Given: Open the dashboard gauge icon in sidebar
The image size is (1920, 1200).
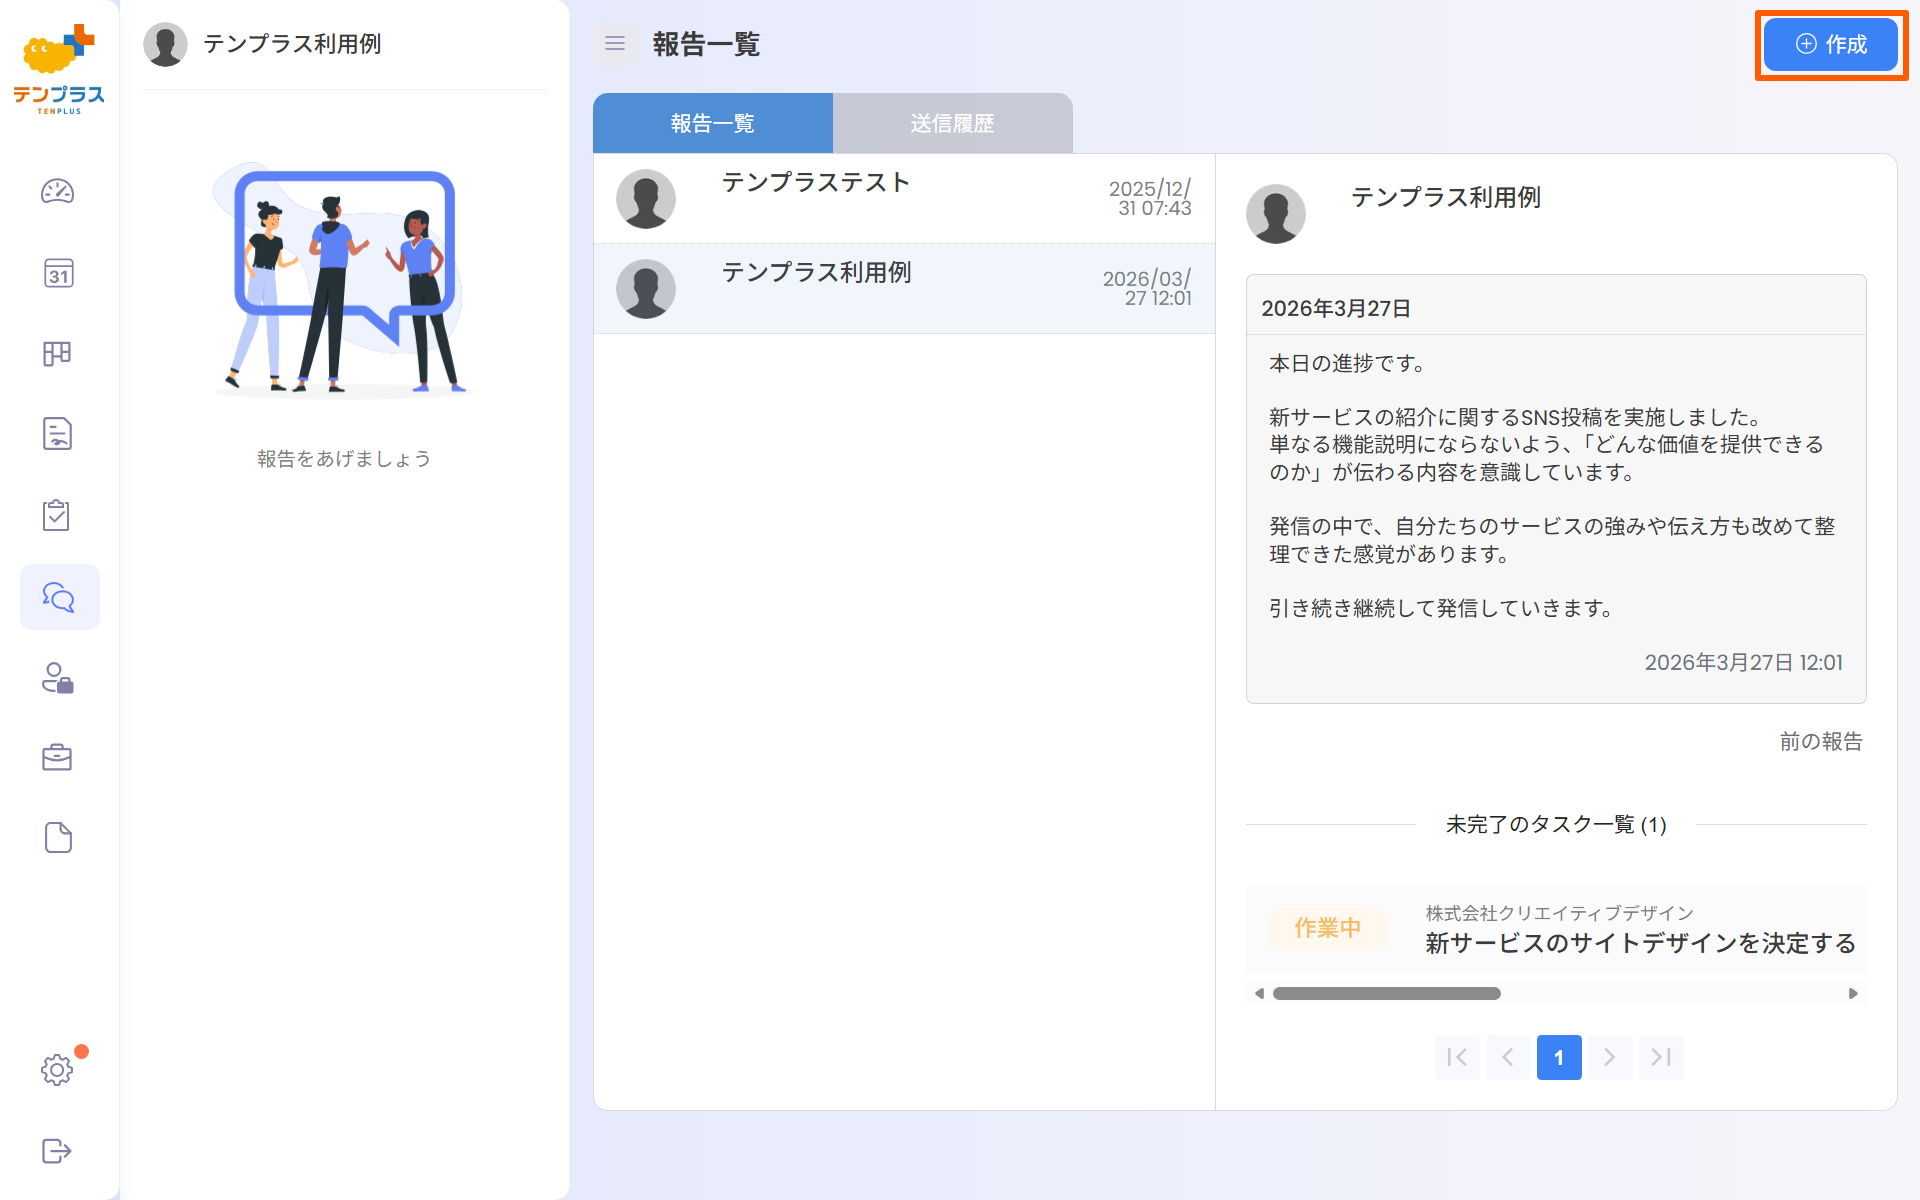Looking at the screenshot, I should click(58, 191).
